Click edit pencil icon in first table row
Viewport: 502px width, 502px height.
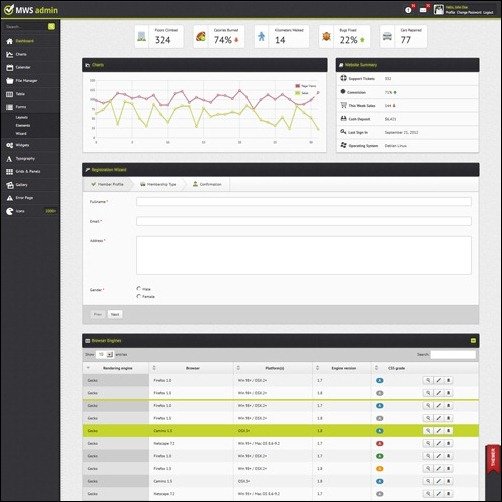pos(438,380)
